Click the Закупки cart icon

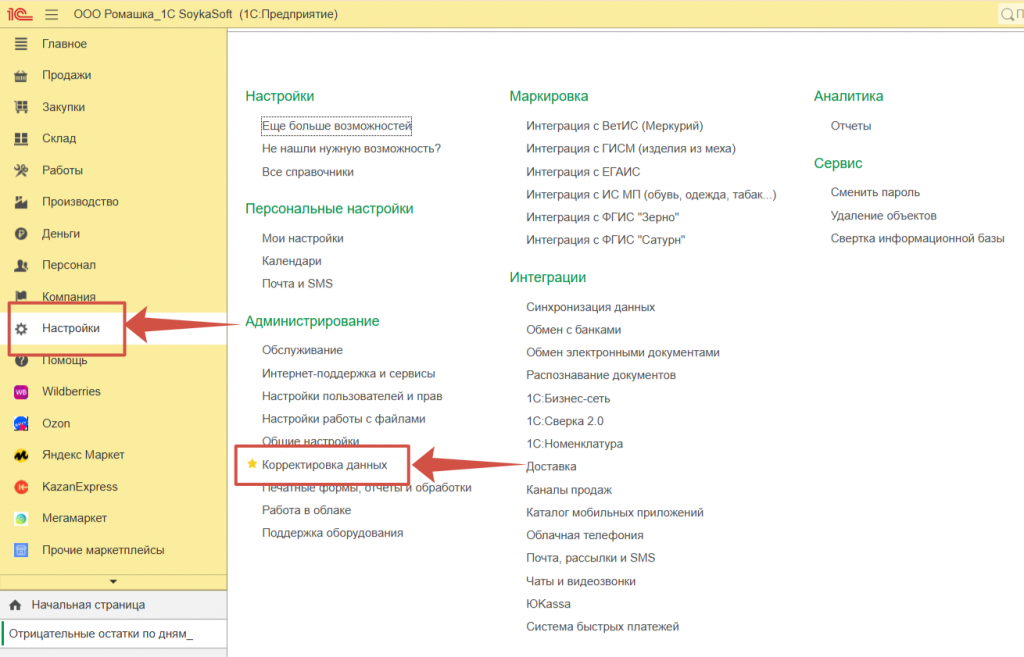point(21,107)
